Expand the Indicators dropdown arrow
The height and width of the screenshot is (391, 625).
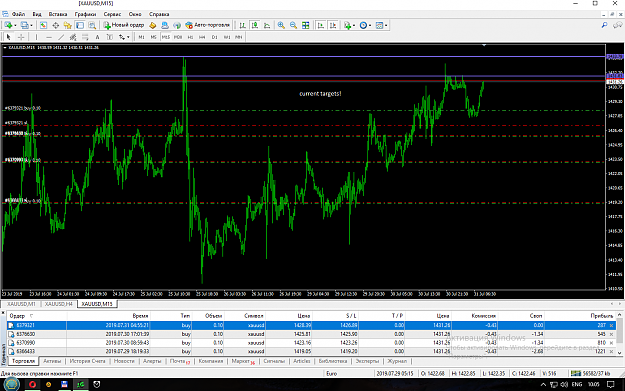(x=354, y=25)
